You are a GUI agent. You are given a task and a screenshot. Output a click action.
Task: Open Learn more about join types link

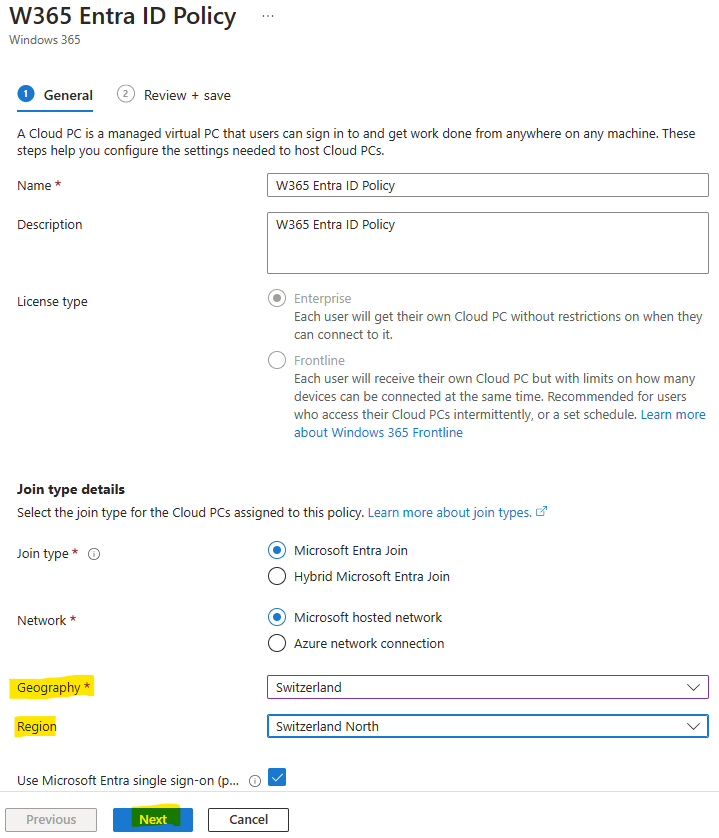coord(450,513)
